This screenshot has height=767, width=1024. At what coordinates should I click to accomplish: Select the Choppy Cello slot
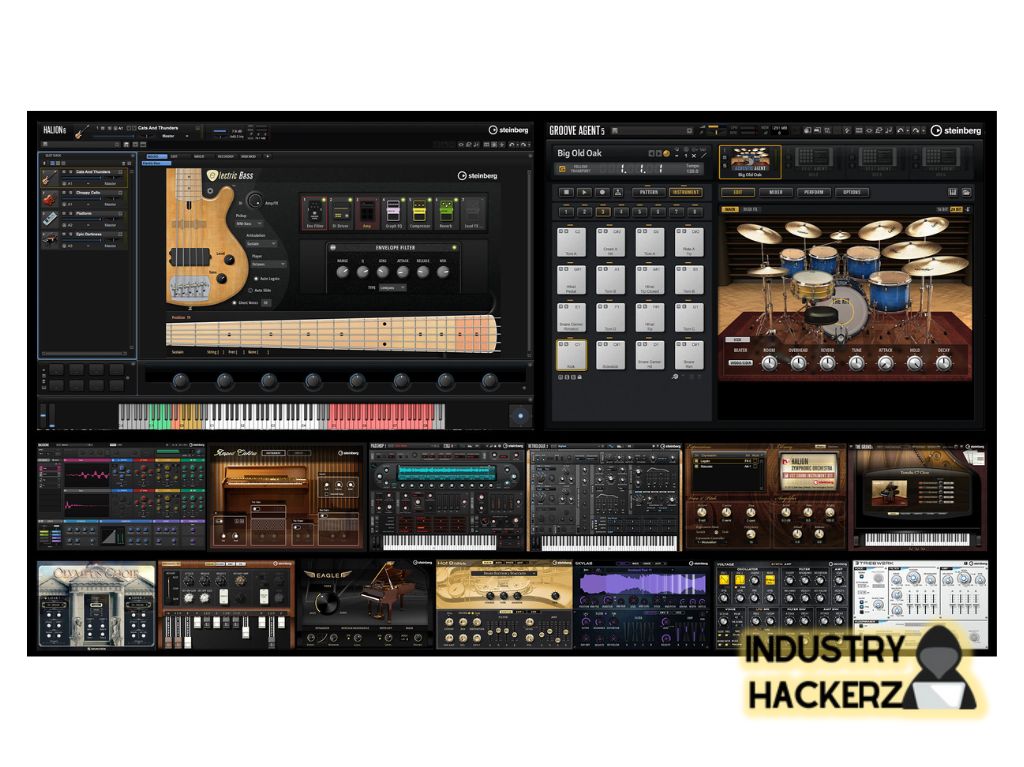click(85, 198)
